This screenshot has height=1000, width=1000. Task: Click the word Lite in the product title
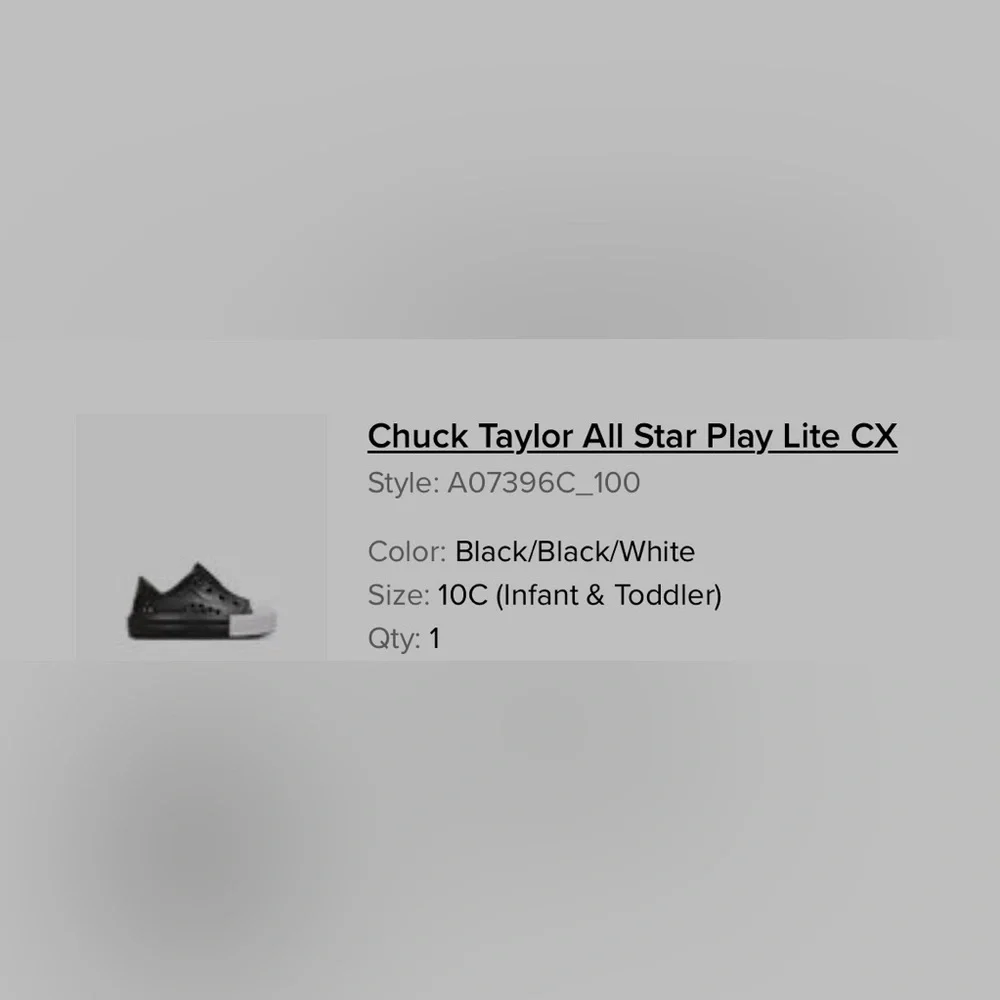coord(811,436)
